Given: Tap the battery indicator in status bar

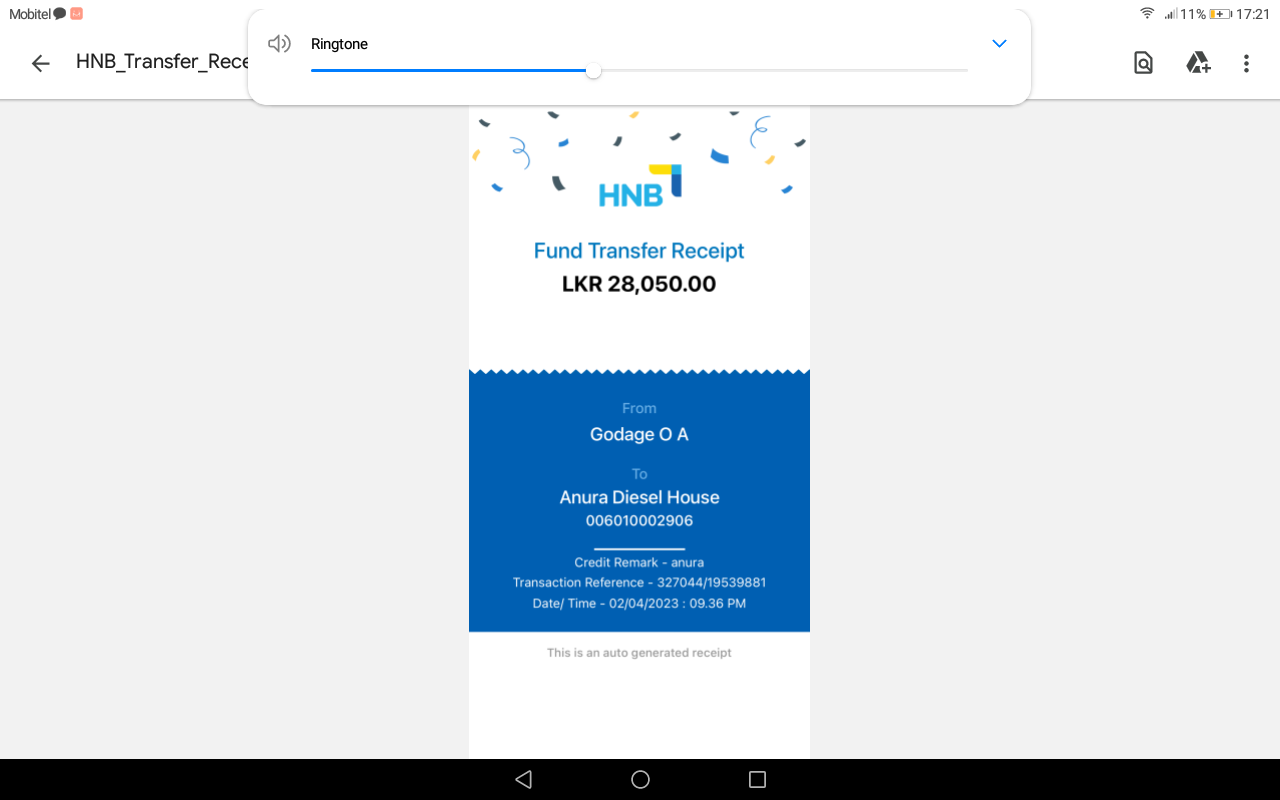Looking at the screenshot, I should (1221, 14).
